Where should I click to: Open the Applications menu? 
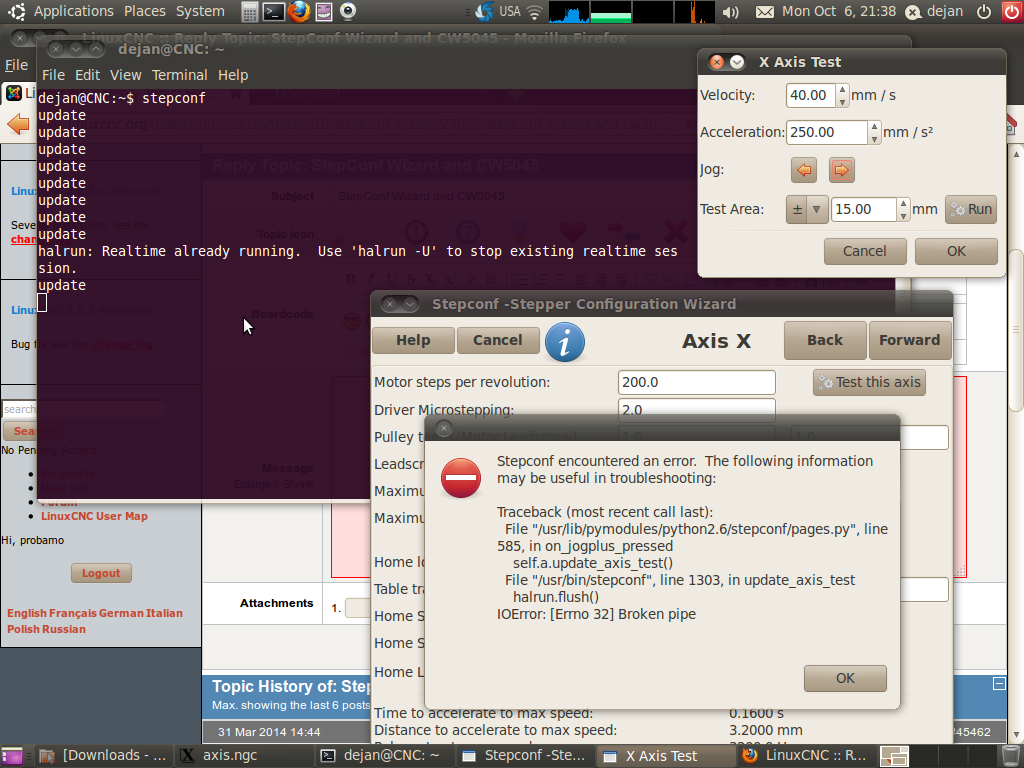click(73, 11)
